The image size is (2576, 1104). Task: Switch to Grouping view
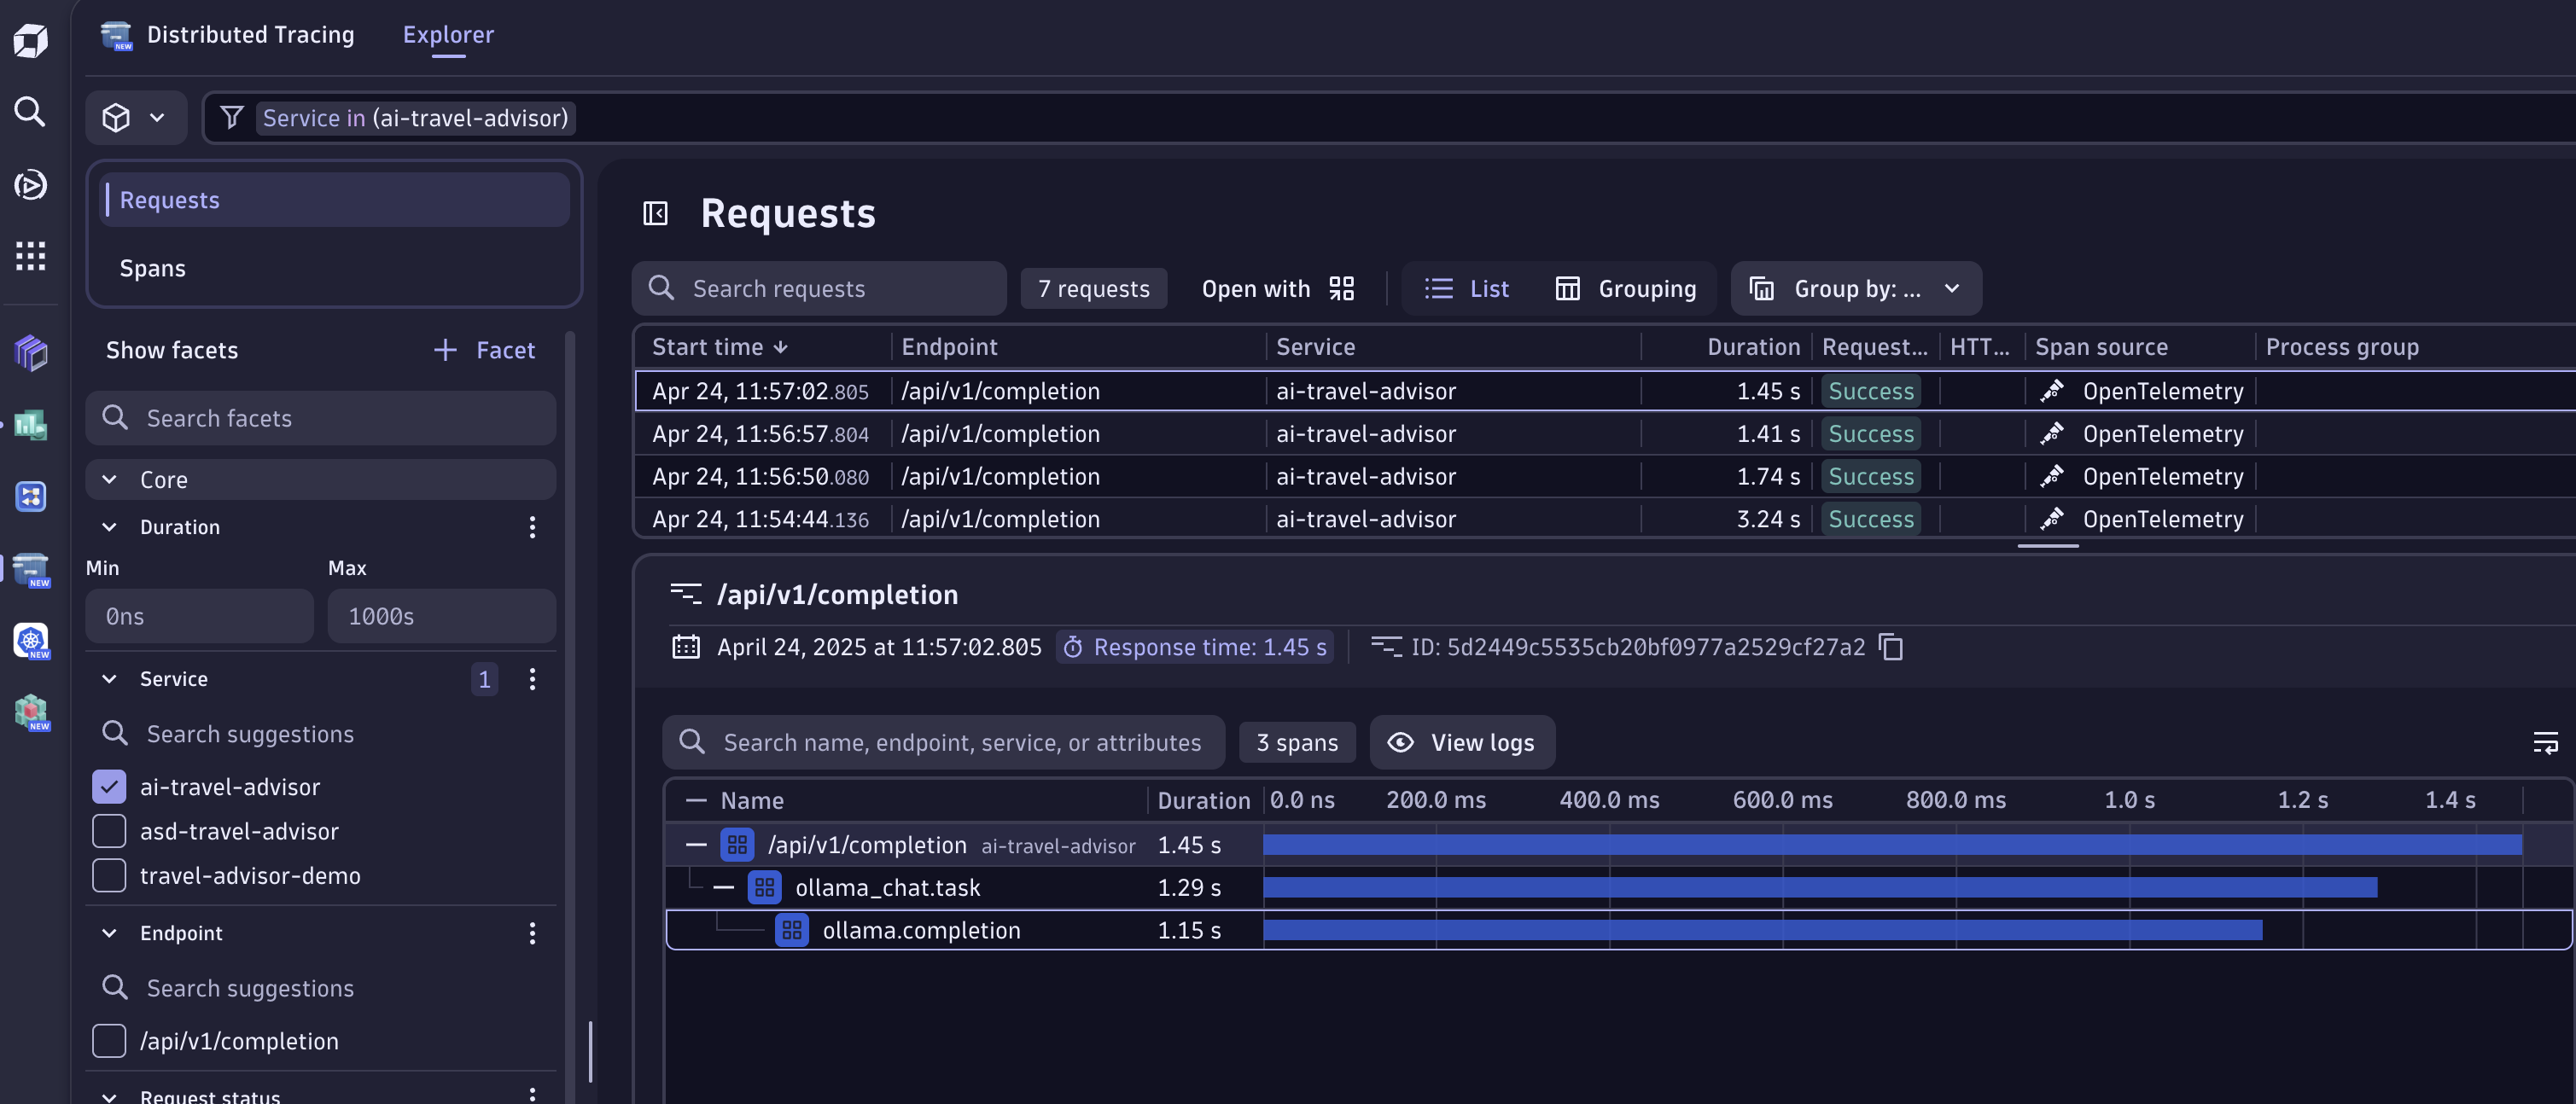click(x=1626, y=288)
